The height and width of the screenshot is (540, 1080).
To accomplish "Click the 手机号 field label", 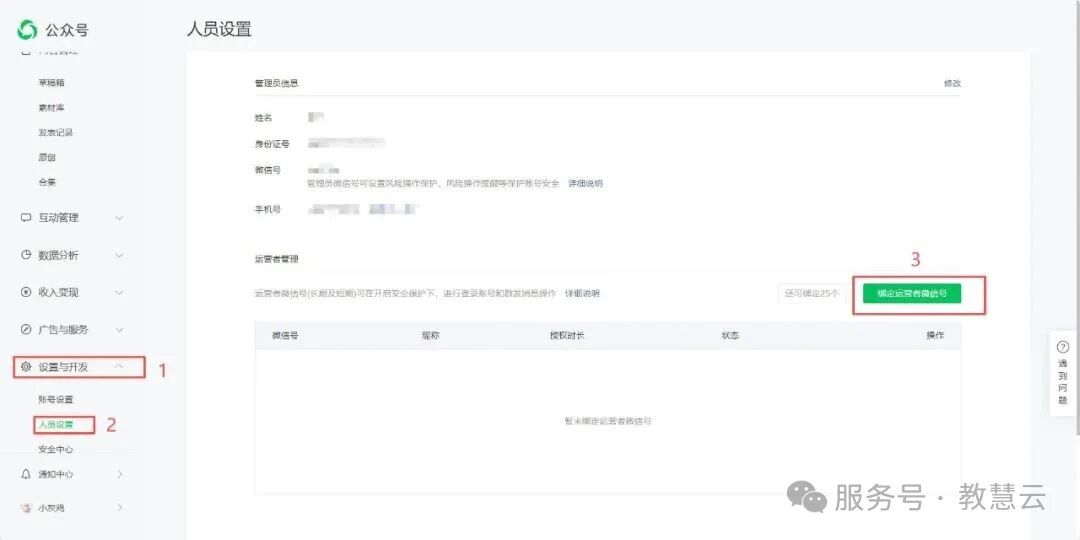I will click(268, 209).
